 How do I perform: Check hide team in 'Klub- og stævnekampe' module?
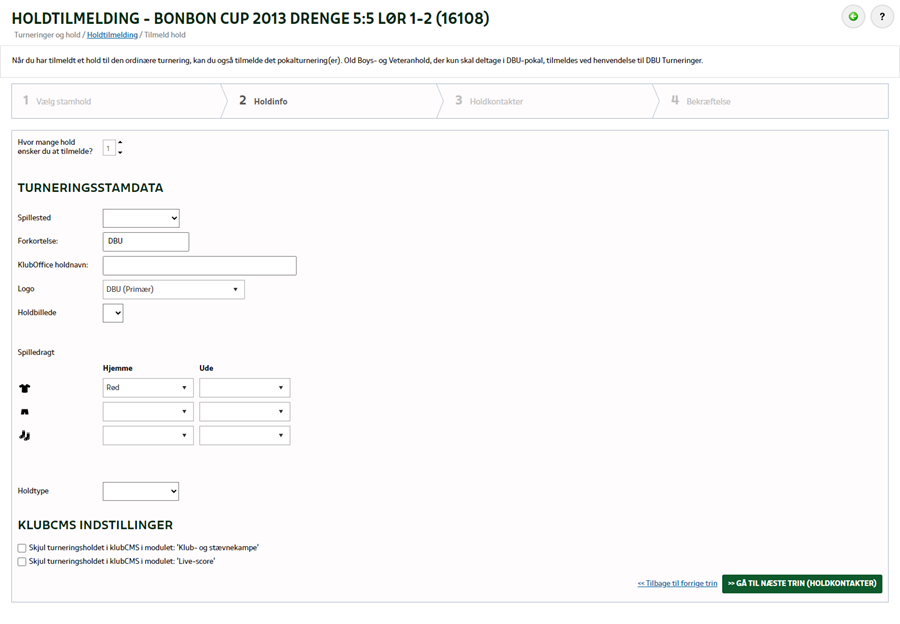[x=22, y=548]
